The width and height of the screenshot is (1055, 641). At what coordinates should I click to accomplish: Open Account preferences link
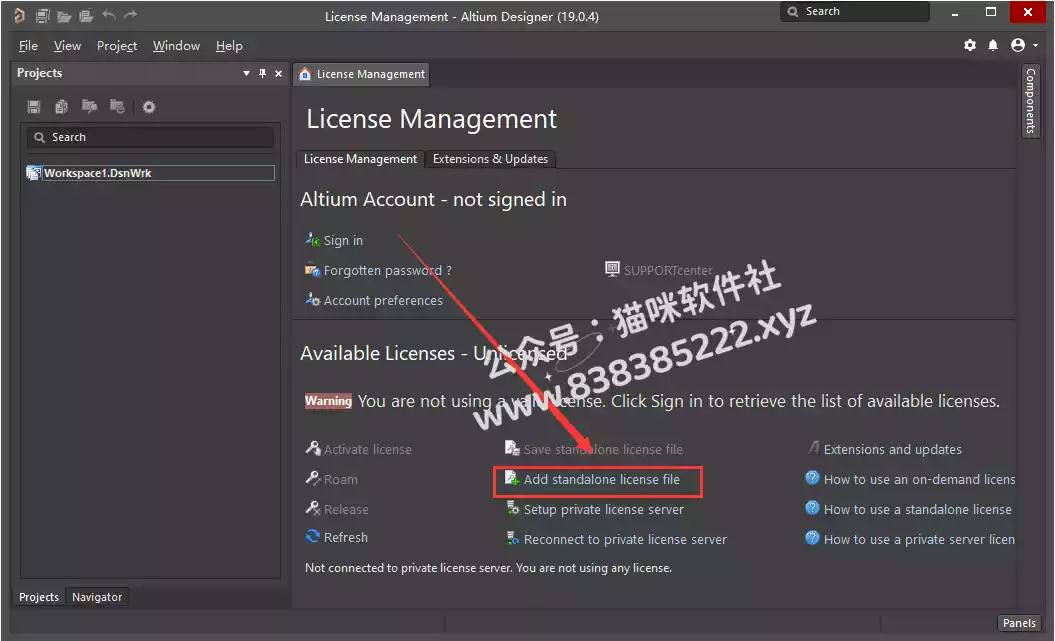(x=384, y=301)
